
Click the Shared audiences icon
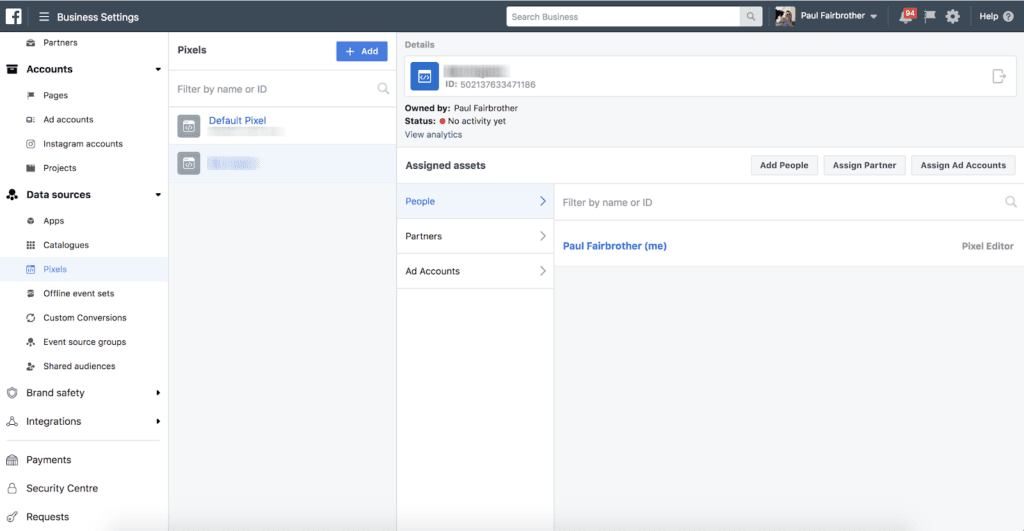coord(30,366)
